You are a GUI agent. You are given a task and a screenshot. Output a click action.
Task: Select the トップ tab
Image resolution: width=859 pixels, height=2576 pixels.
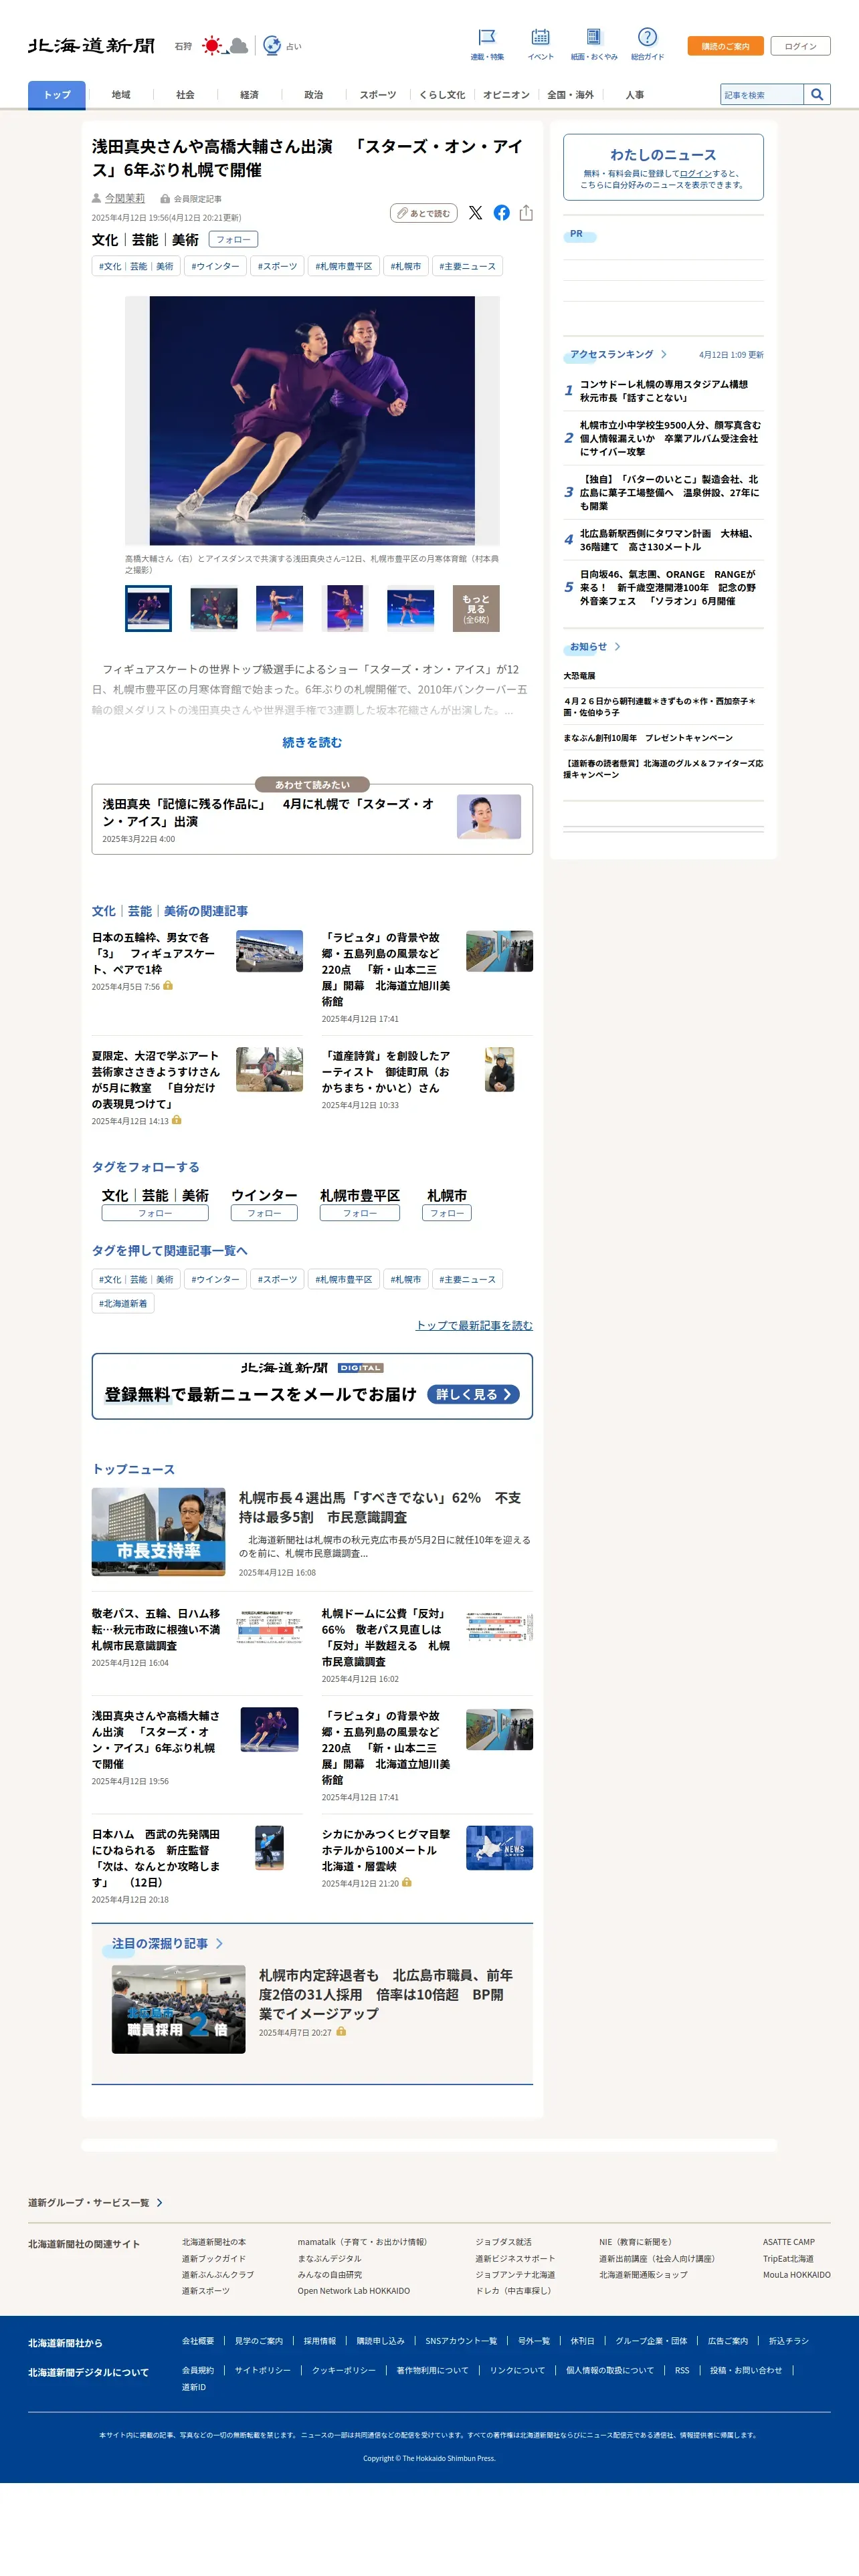[57, 95]
